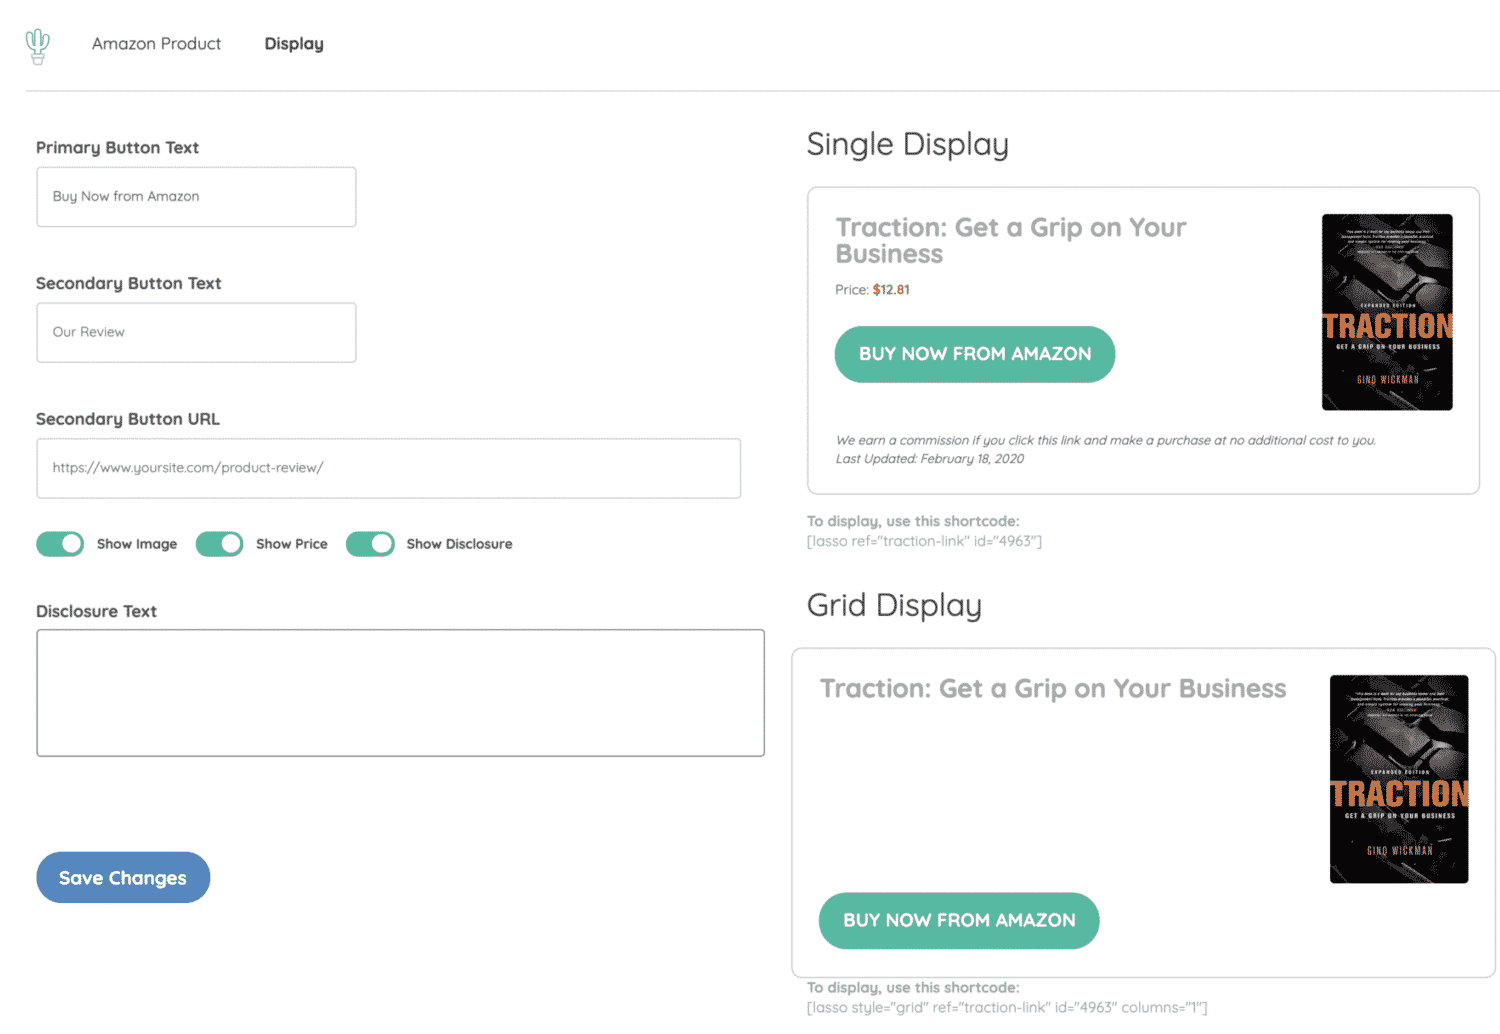Viewport: 1500px width, 1034px height.
Task: Select the Single Display shortcode text
Action: (x=924, y=541)
